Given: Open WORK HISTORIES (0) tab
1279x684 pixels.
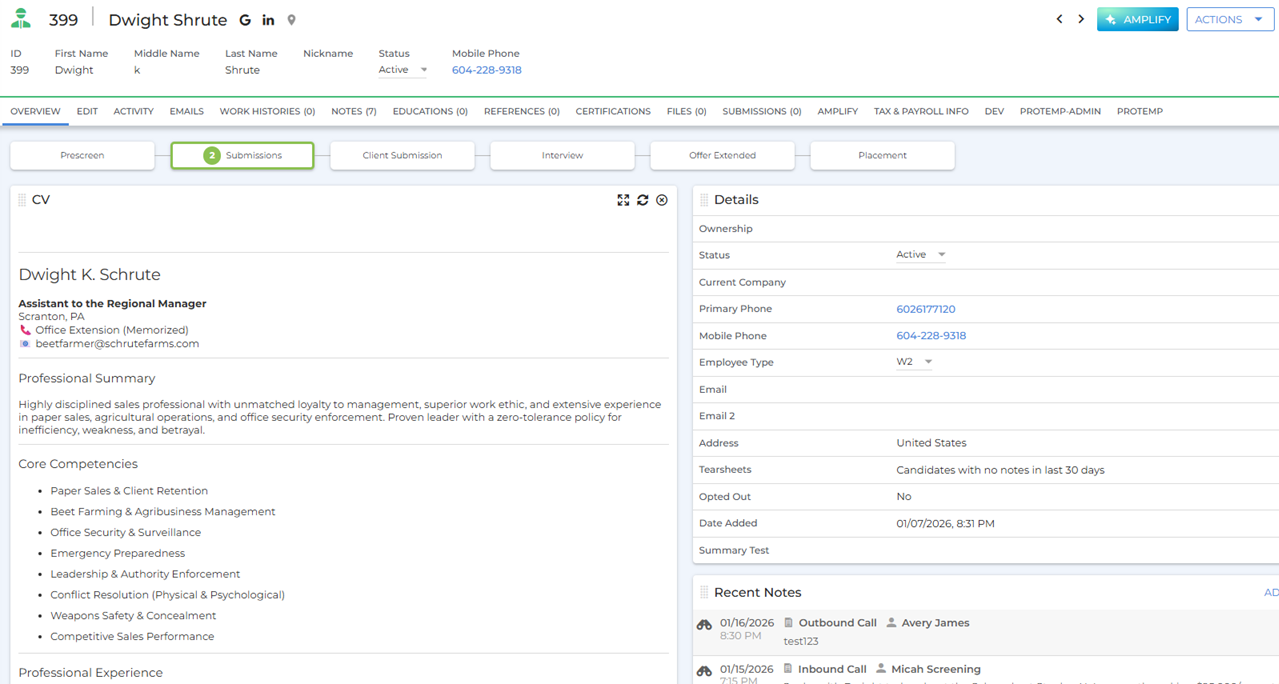Looking at the screenshot, I should pyautogui.click(x=267, y=111).
